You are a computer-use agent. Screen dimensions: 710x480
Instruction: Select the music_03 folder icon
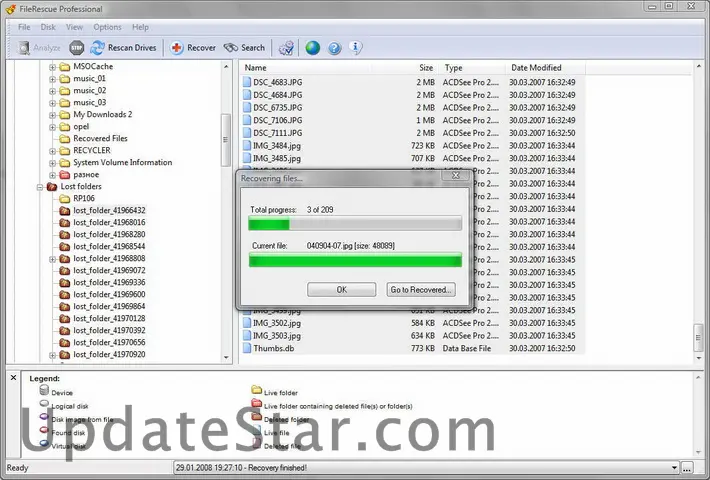(65, 103)
